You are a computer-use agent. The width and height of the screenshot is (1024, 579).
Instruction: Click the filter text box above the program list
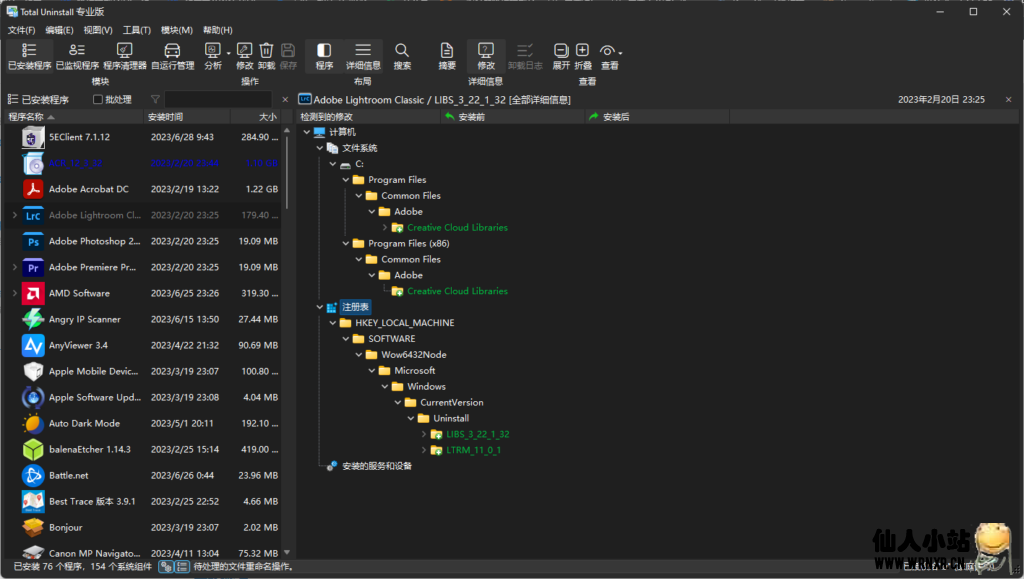(x=218, y=100)
